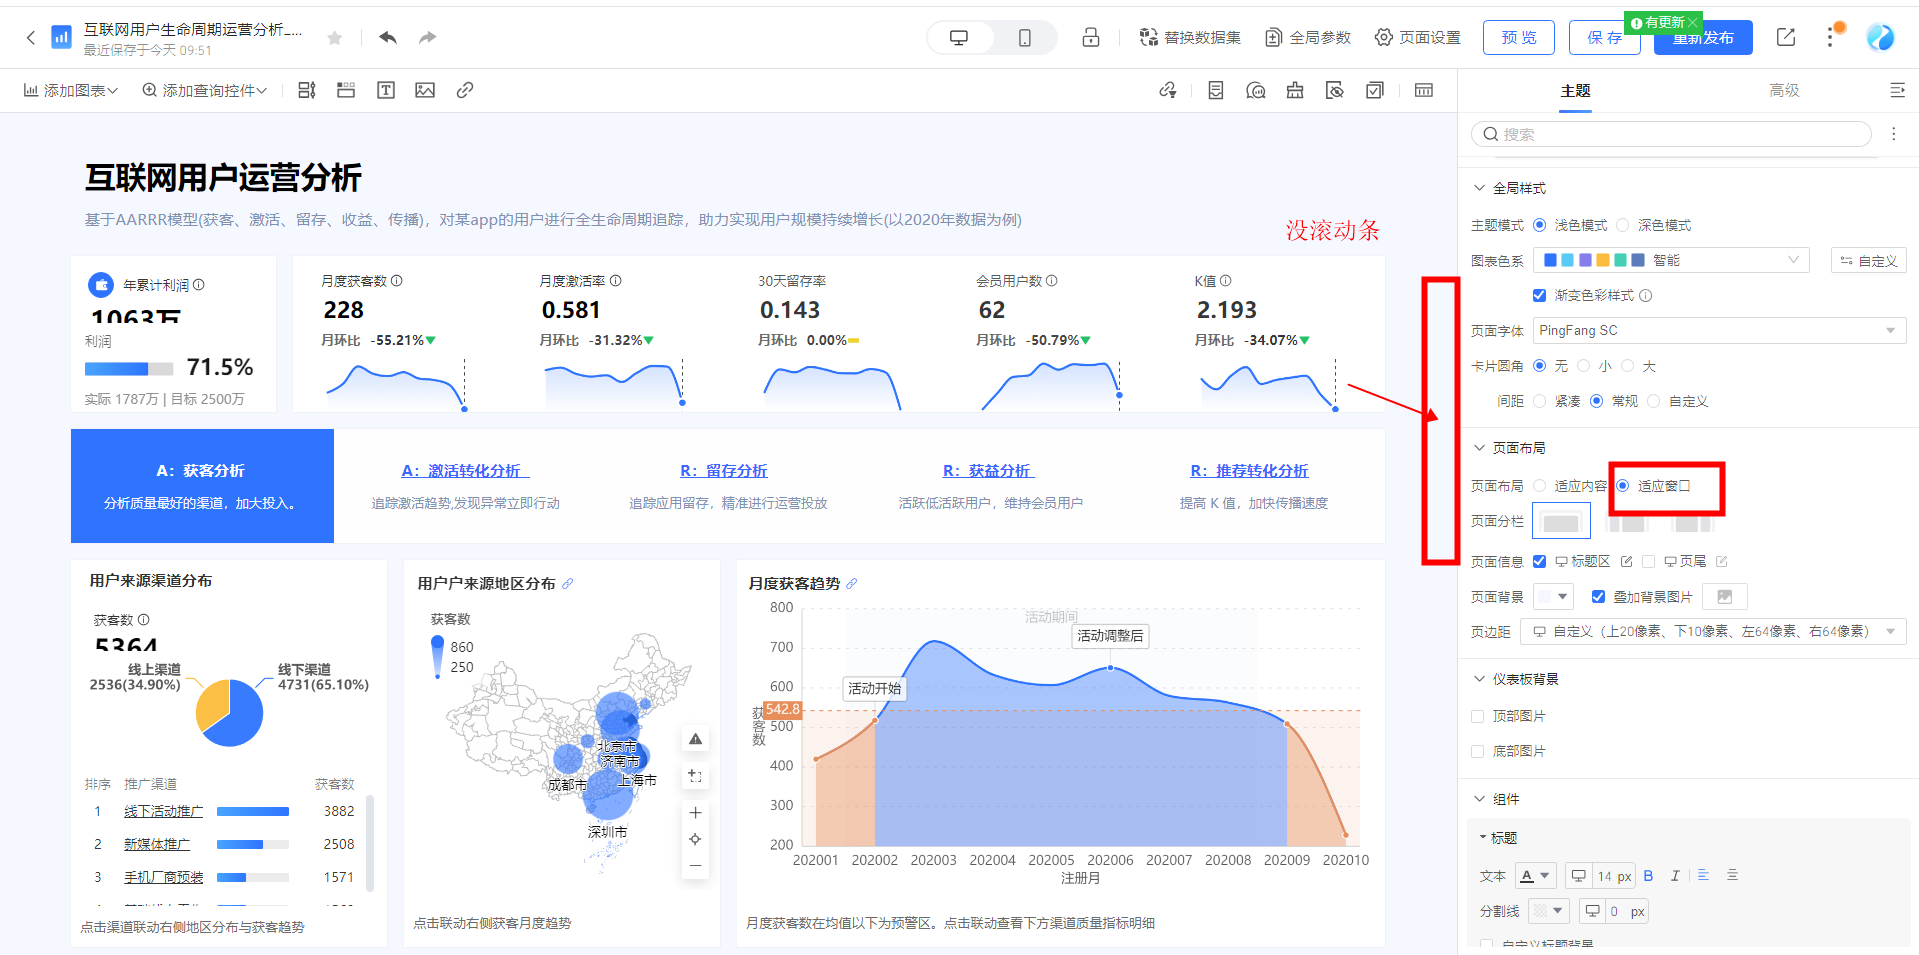
Task: Select 适应内容 page layout option
Action: (1540, 486)
